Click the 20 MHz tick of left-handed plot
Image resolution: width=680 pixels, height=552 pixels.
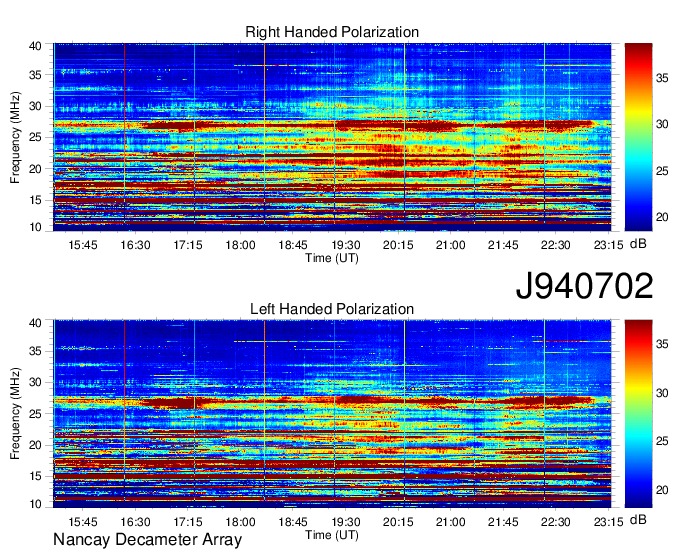35,445
